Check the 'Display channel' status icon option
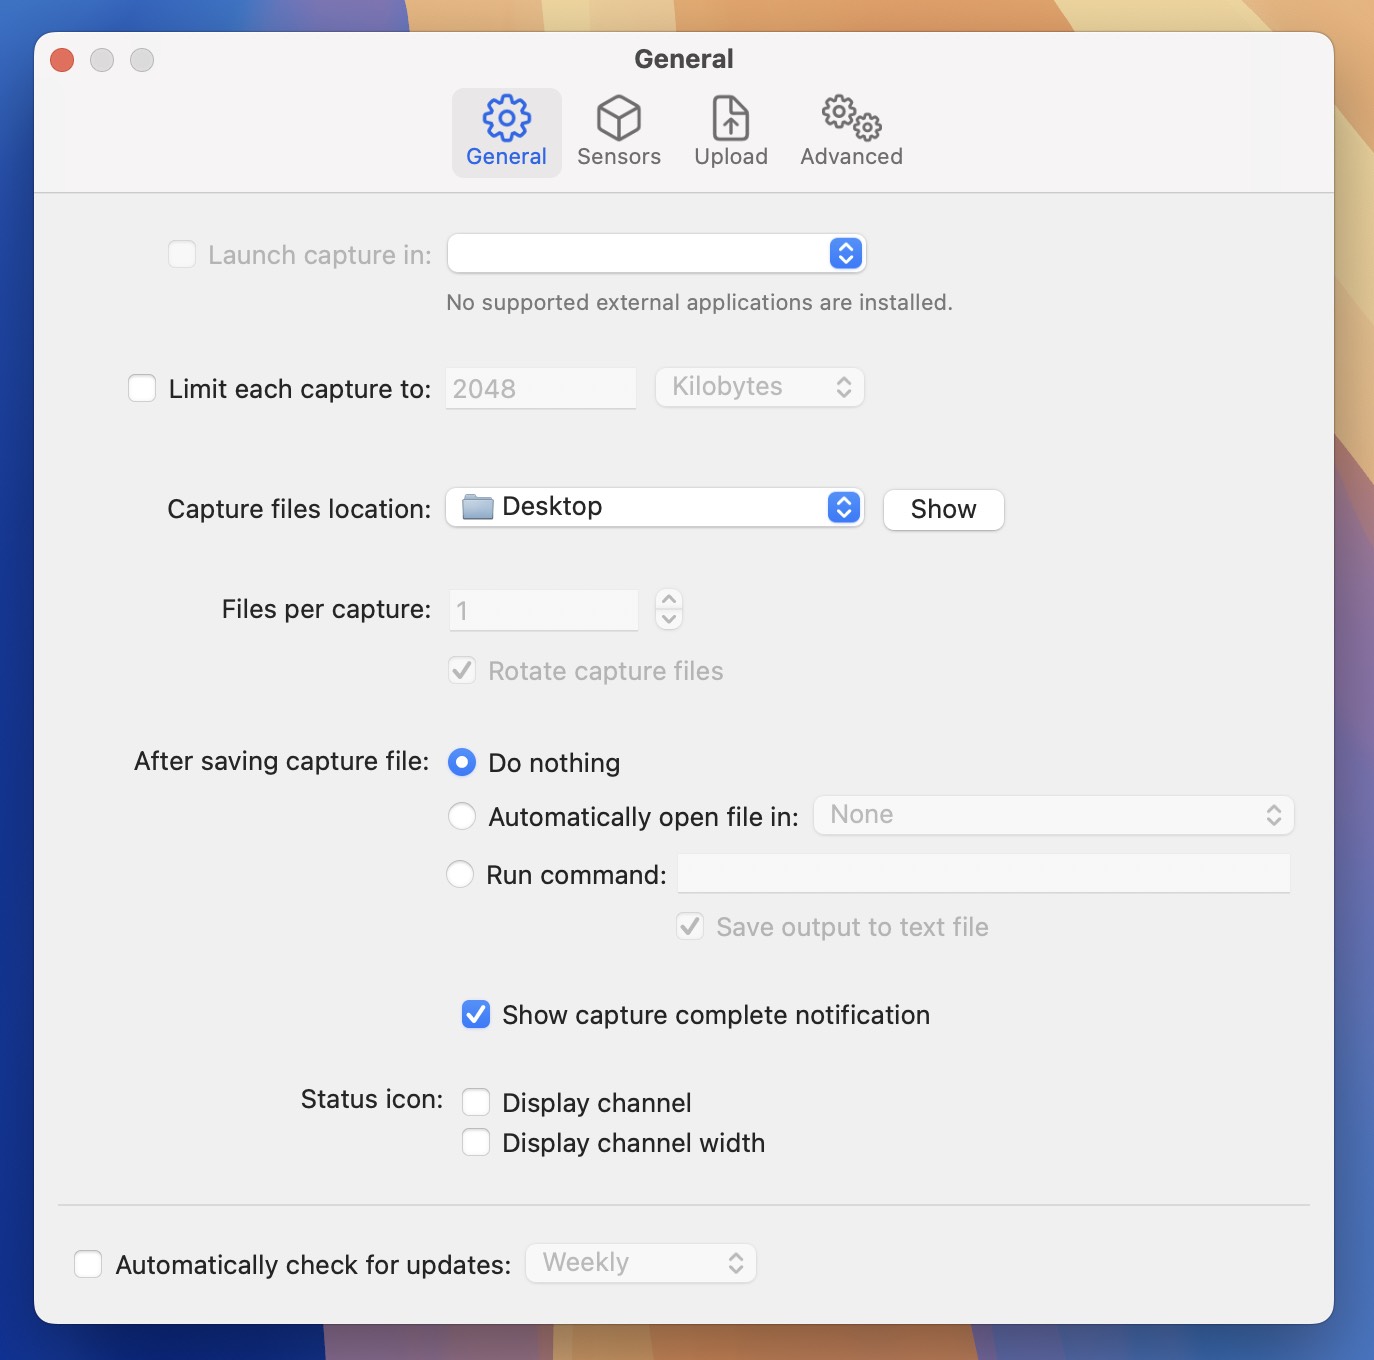The width and height of the screenshot is (1374, 1360). [x=476, y=1101]
